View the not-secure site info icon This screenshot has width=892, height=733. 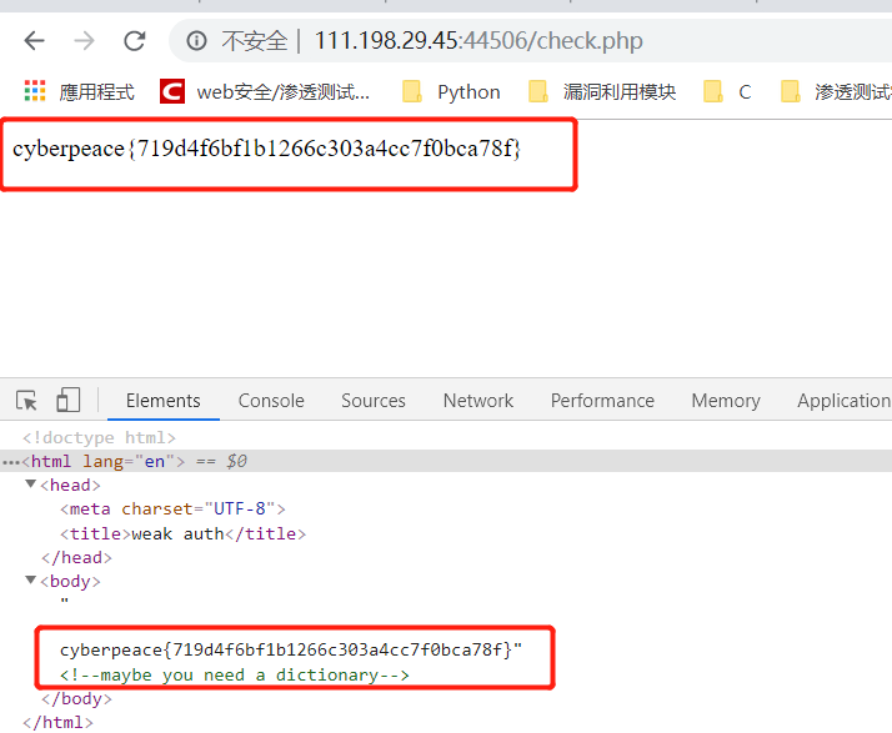click(197, 41)
